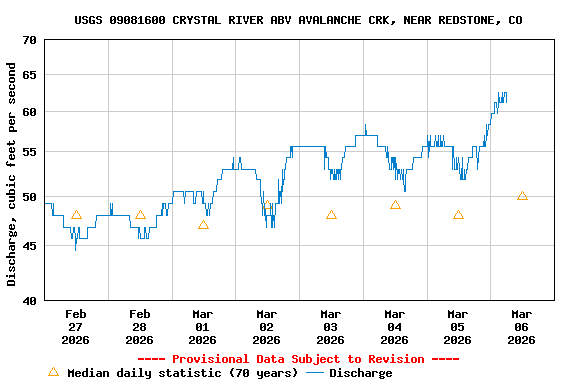Select the Mar 02 median triangle marker
The height and width of the screenshot is (384, 576).
tap(267, 205)
